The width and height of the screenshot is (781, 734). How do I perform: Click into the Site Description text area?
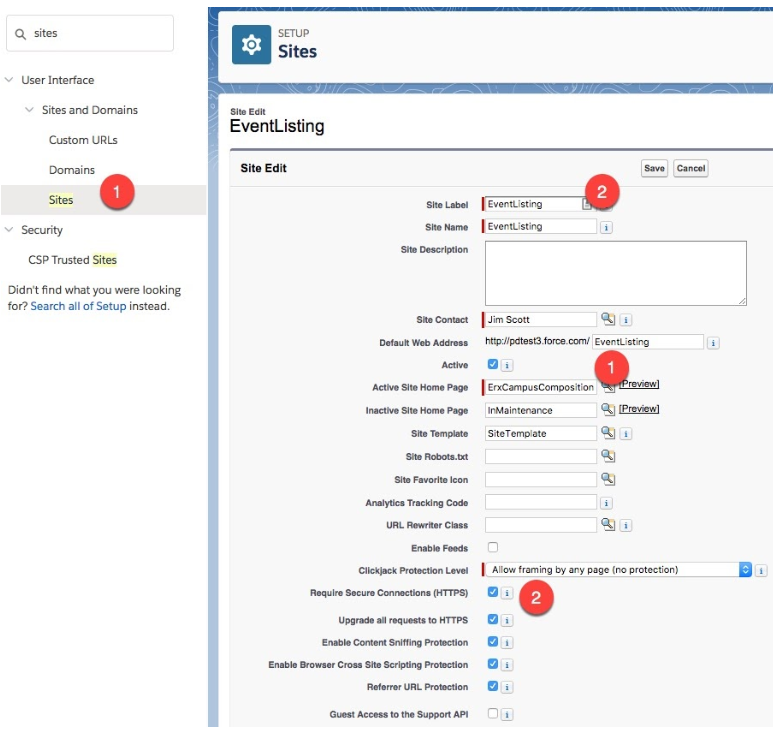[x=615, y=272]
